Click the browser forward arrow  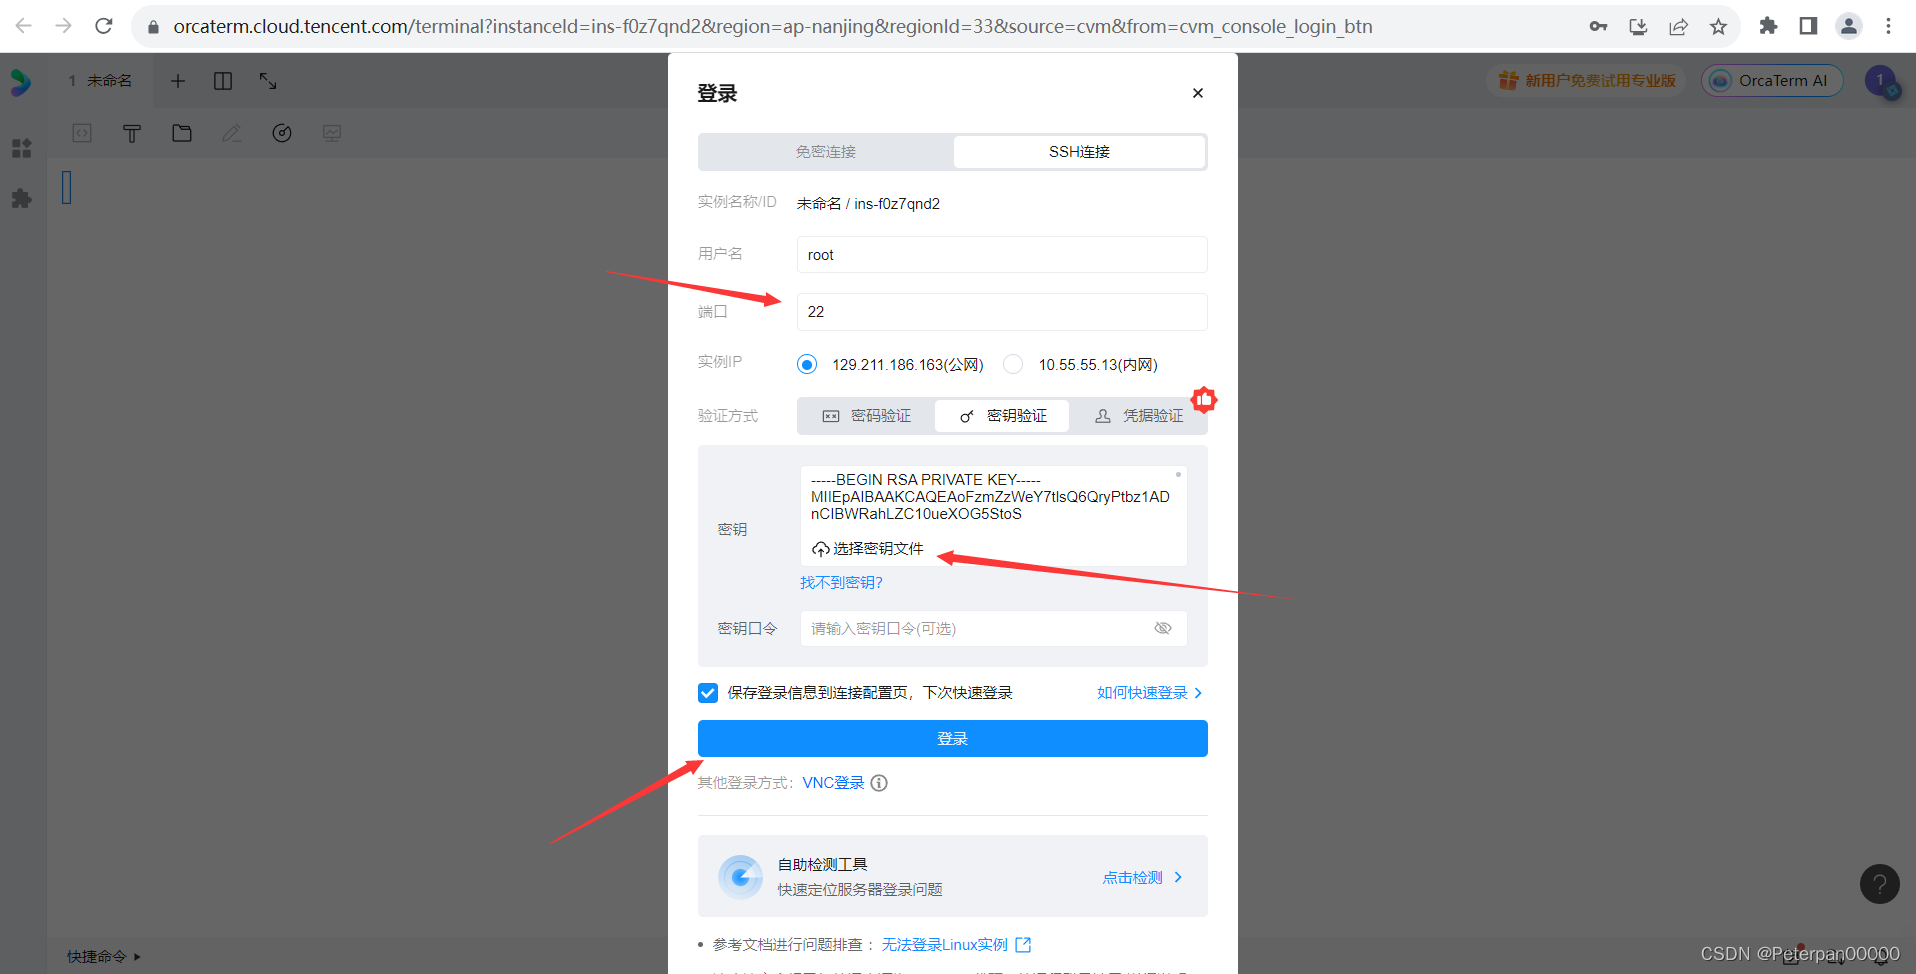coord(64,26)
